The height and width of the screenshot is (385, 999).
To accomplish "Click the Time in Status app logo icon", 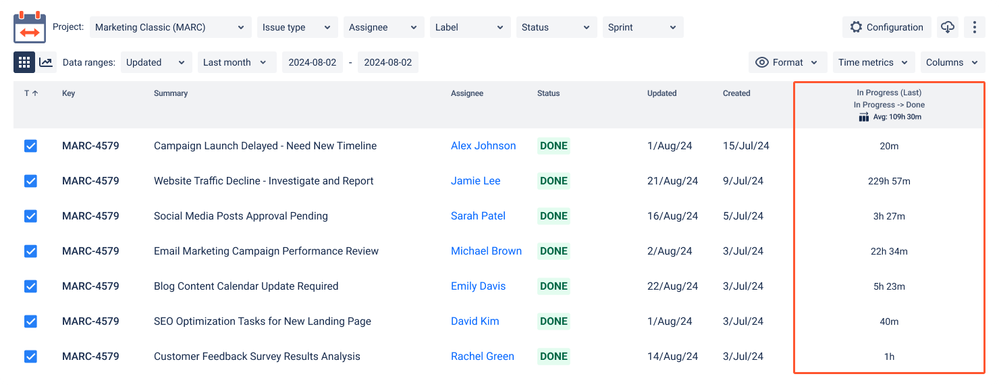I will (29, 27).
